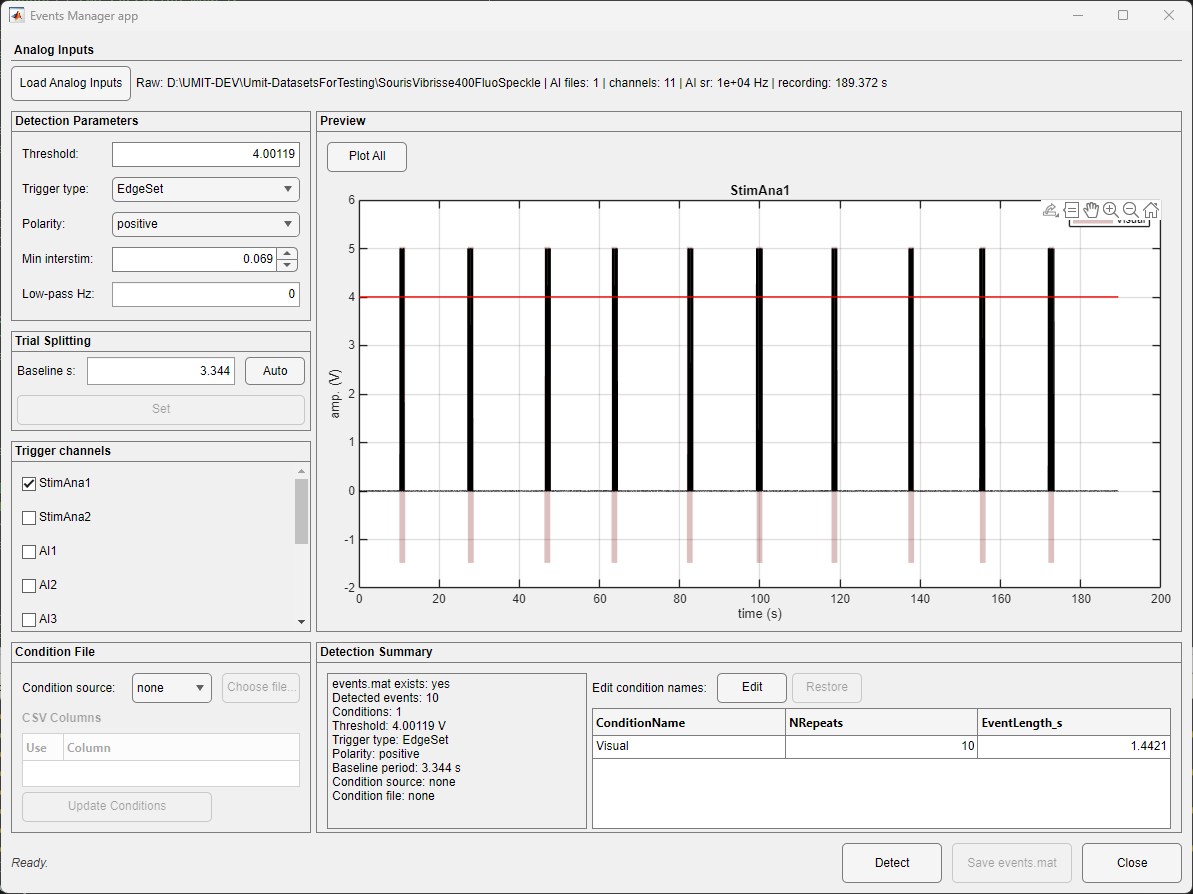Select the data tips tool icon
Viewport: 1193px width, 894px height.
(x=1071, y=210)
